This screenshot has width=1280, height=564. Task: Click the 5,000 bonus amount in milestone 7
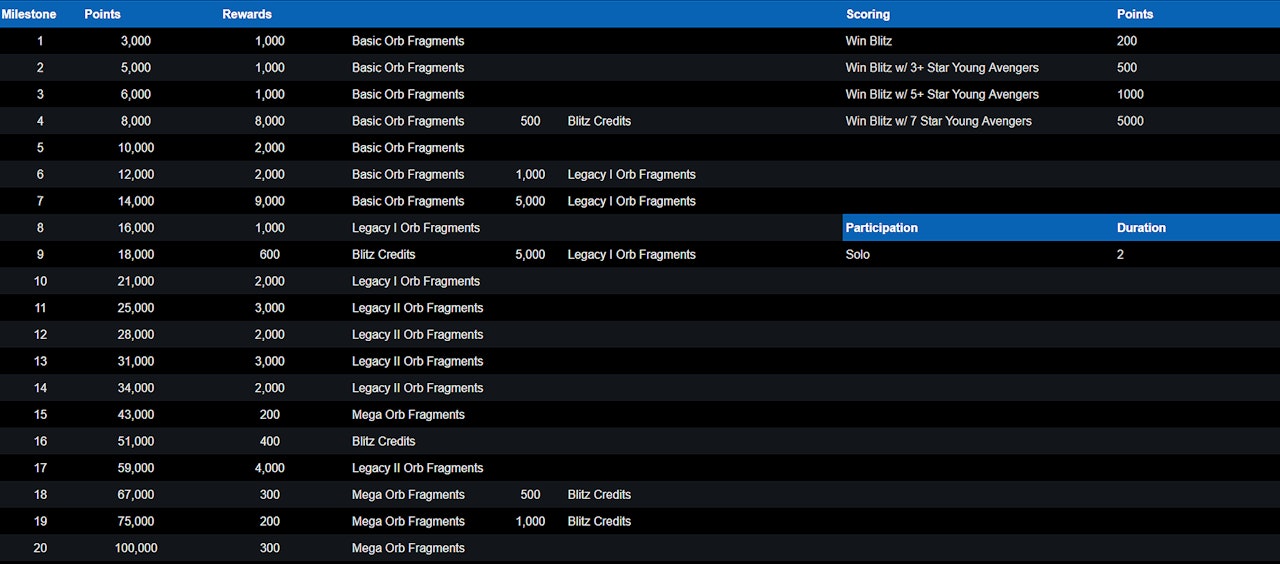pos(530,201)
